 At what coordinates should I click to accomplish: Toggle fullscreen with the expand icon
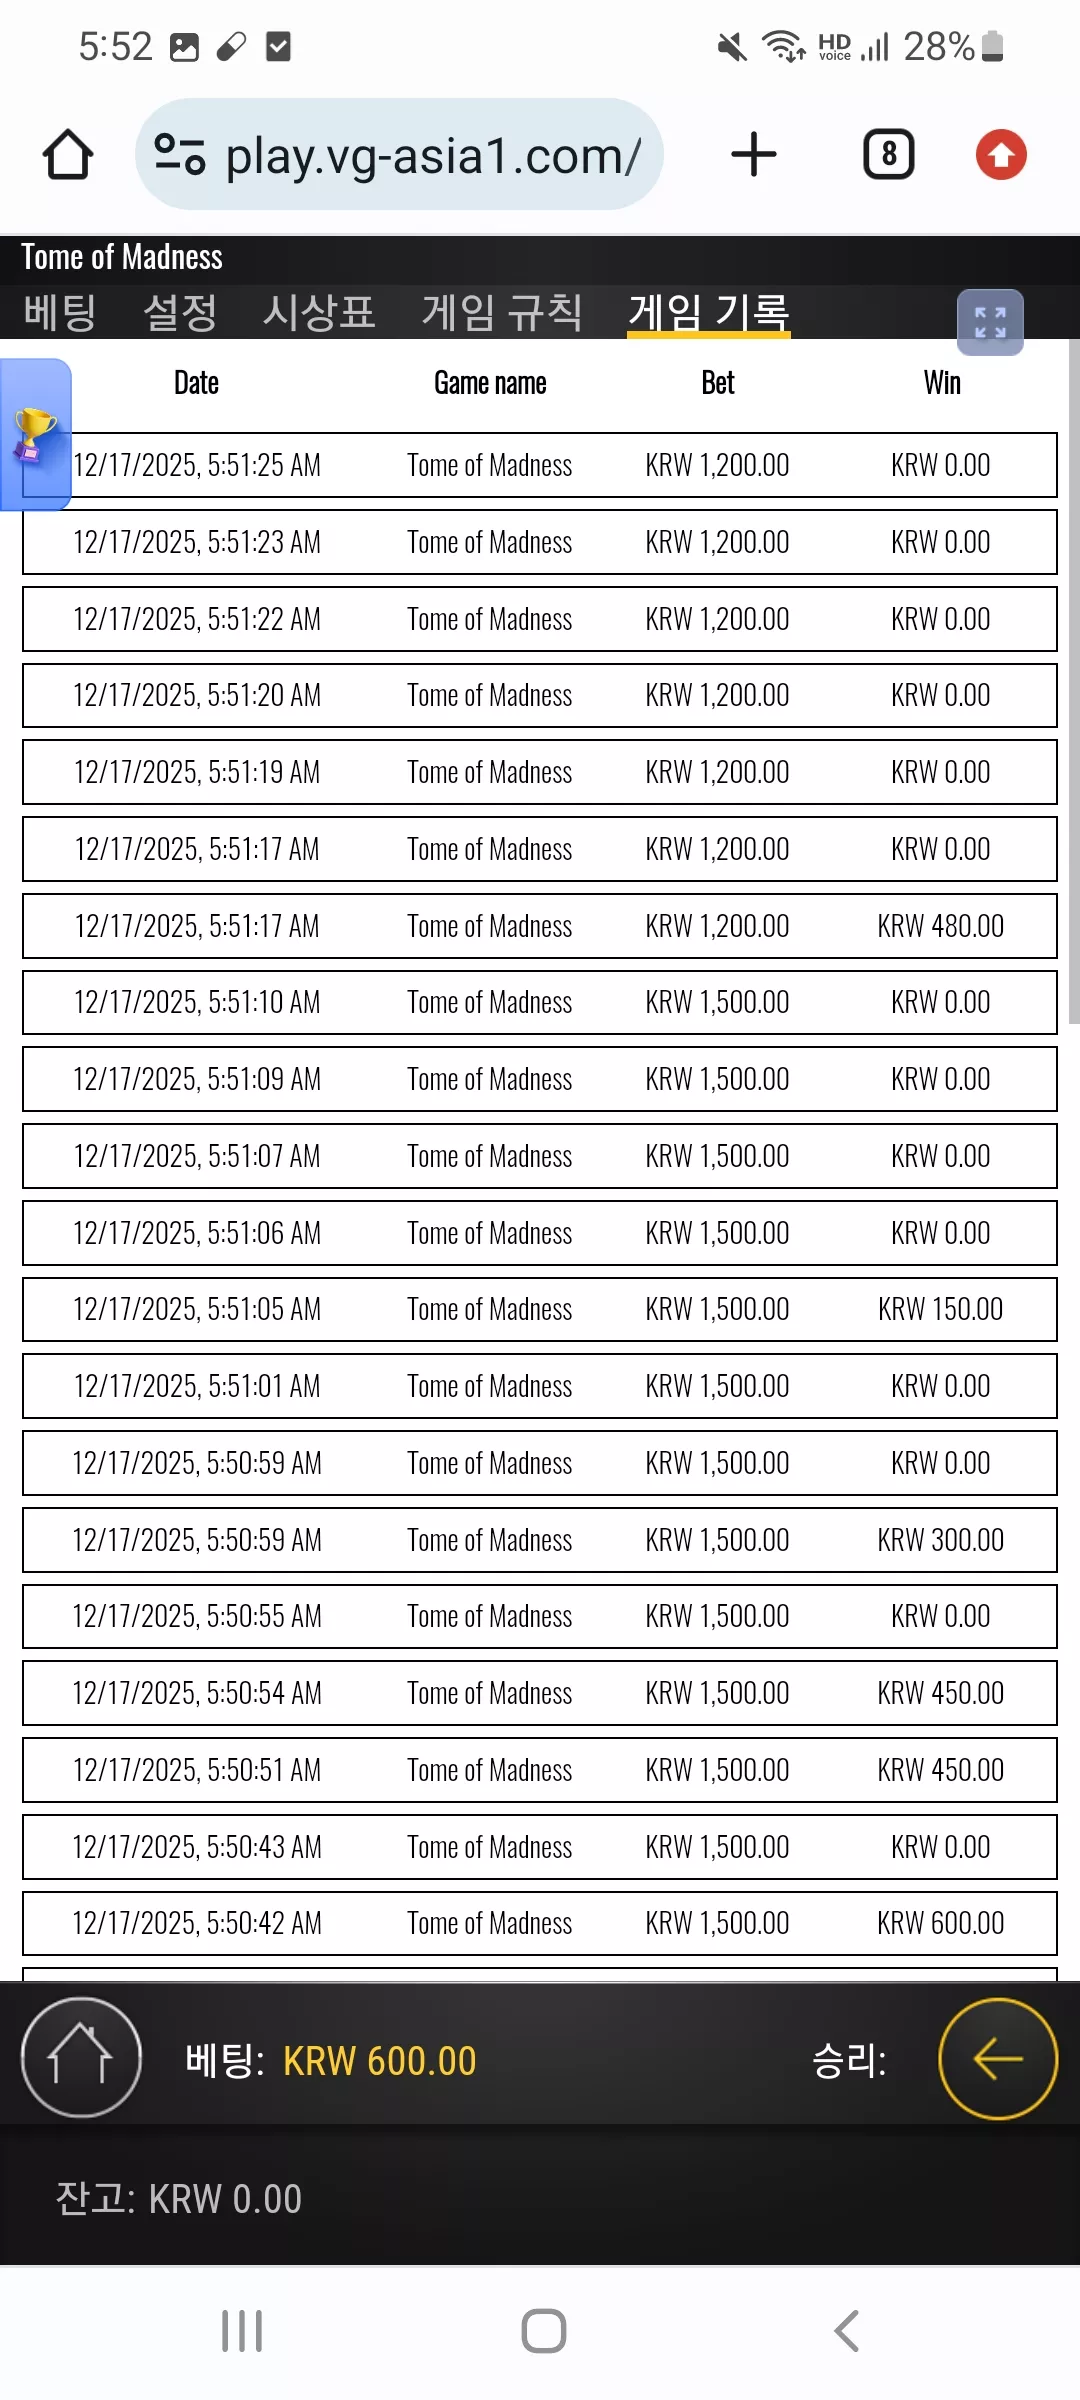click(990, 322)
